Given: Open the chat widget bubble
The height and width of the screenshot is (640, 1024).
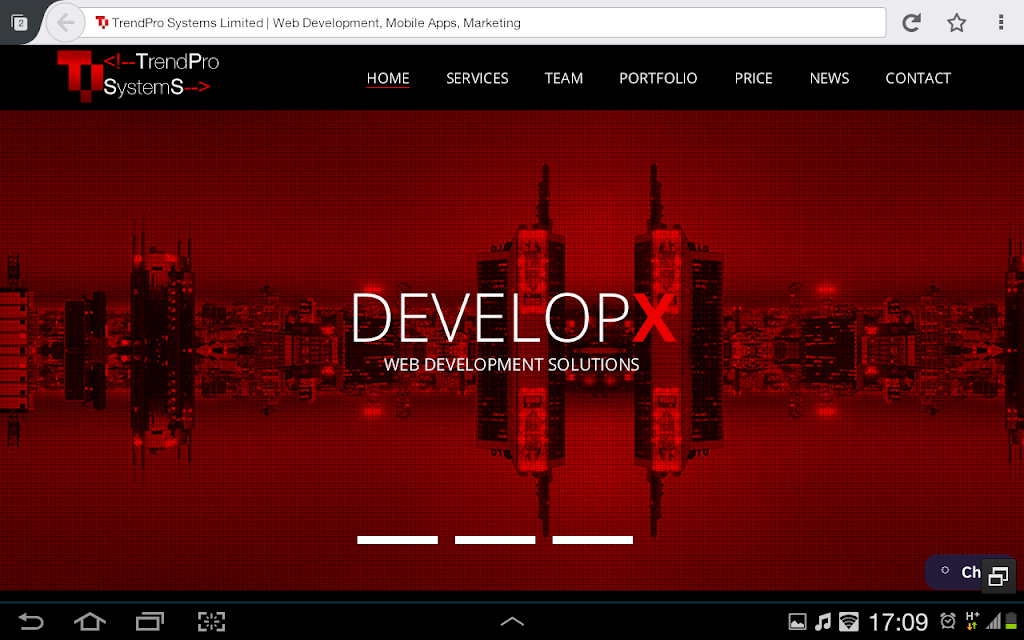Looking at the screenshot, I should pyautogui.click(x=955, y=572).
